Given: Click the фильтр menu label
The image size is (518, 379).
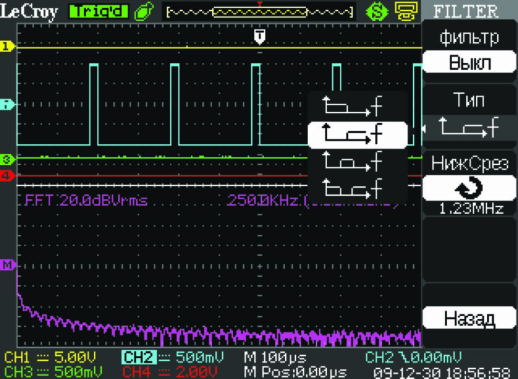Looking at the screenshot, I should (x=469, y=37).
